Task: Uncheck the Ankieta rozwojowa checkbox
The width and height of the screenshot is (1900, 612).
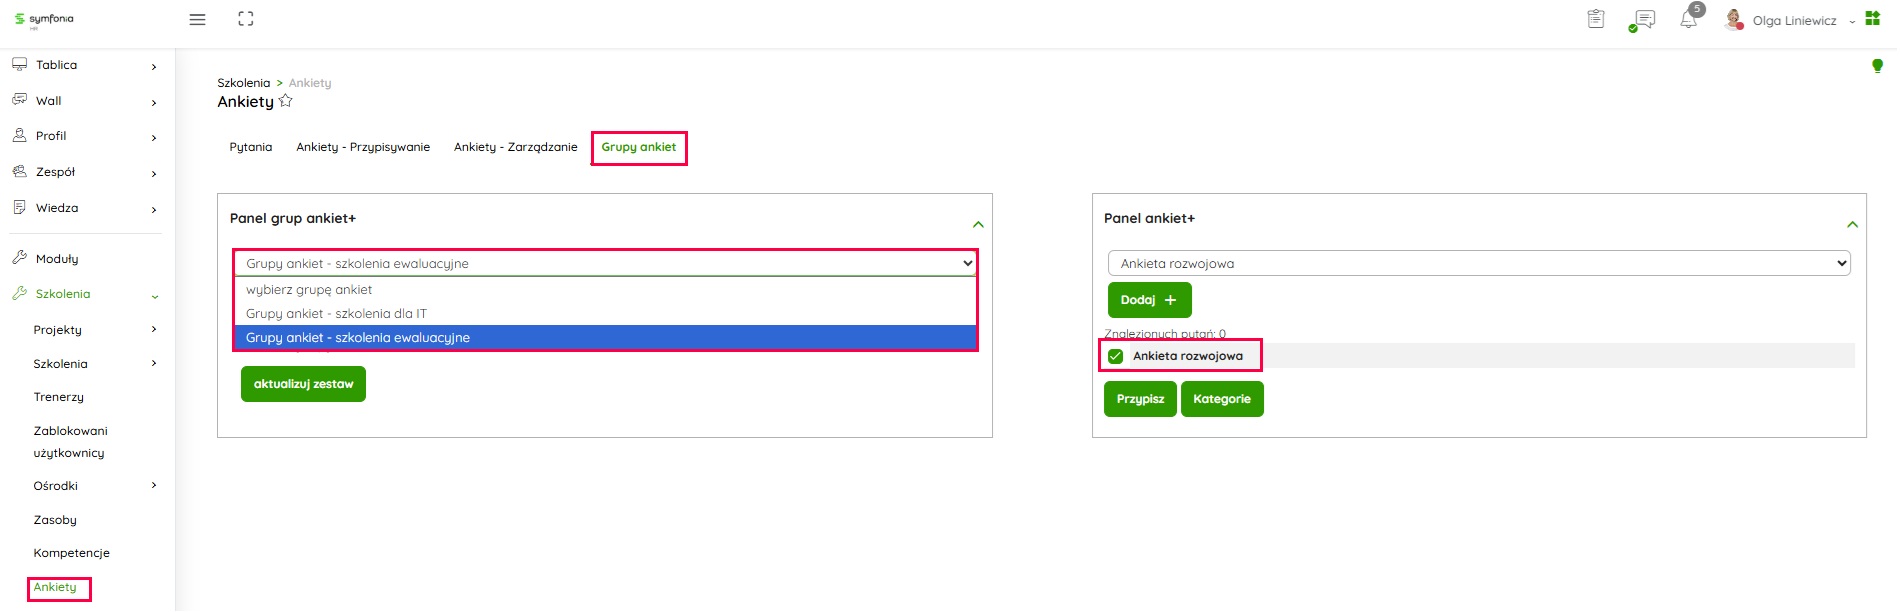Action: tap(1116, 356)
